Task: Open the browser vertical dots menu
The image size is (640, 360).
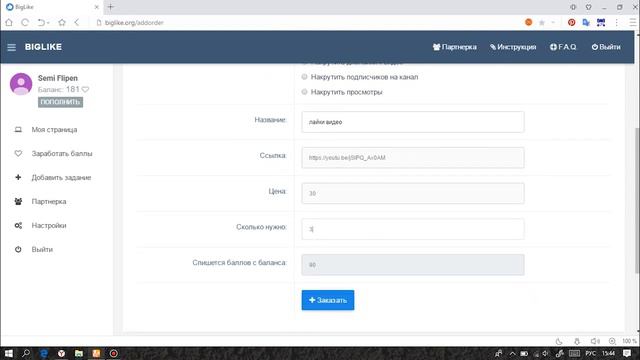Action: (616, 22)
